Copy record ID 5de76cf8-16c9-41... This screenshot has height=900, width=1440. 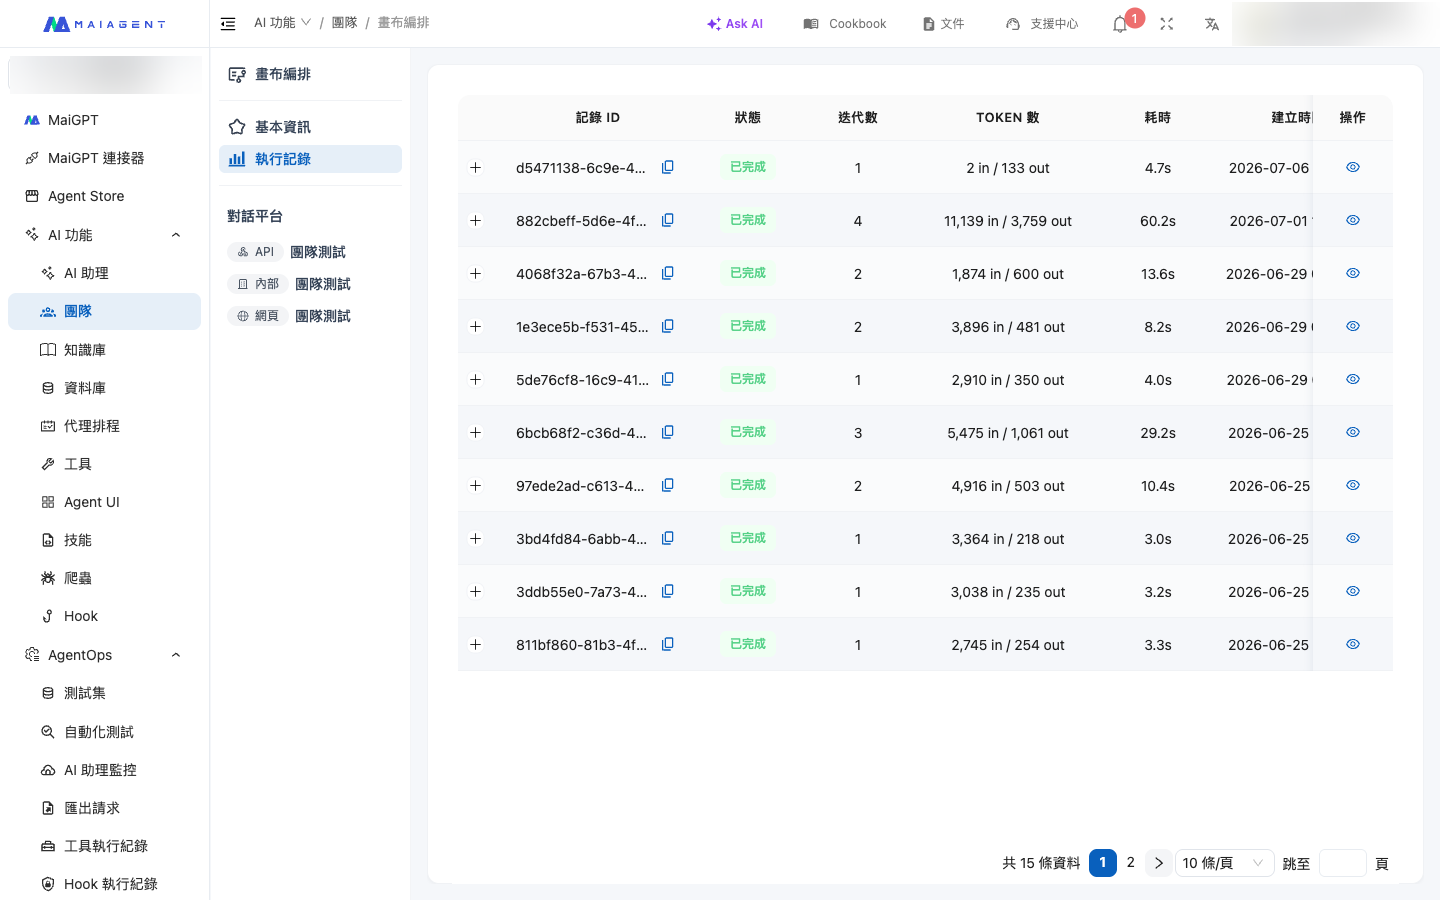(x=668, y=379)
